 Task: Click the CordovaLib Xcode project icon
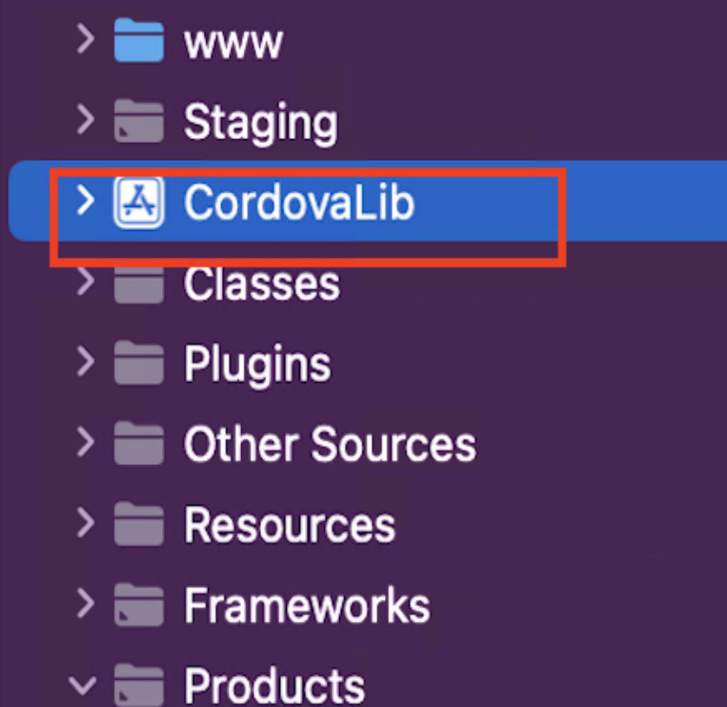[x=139, y=202]
